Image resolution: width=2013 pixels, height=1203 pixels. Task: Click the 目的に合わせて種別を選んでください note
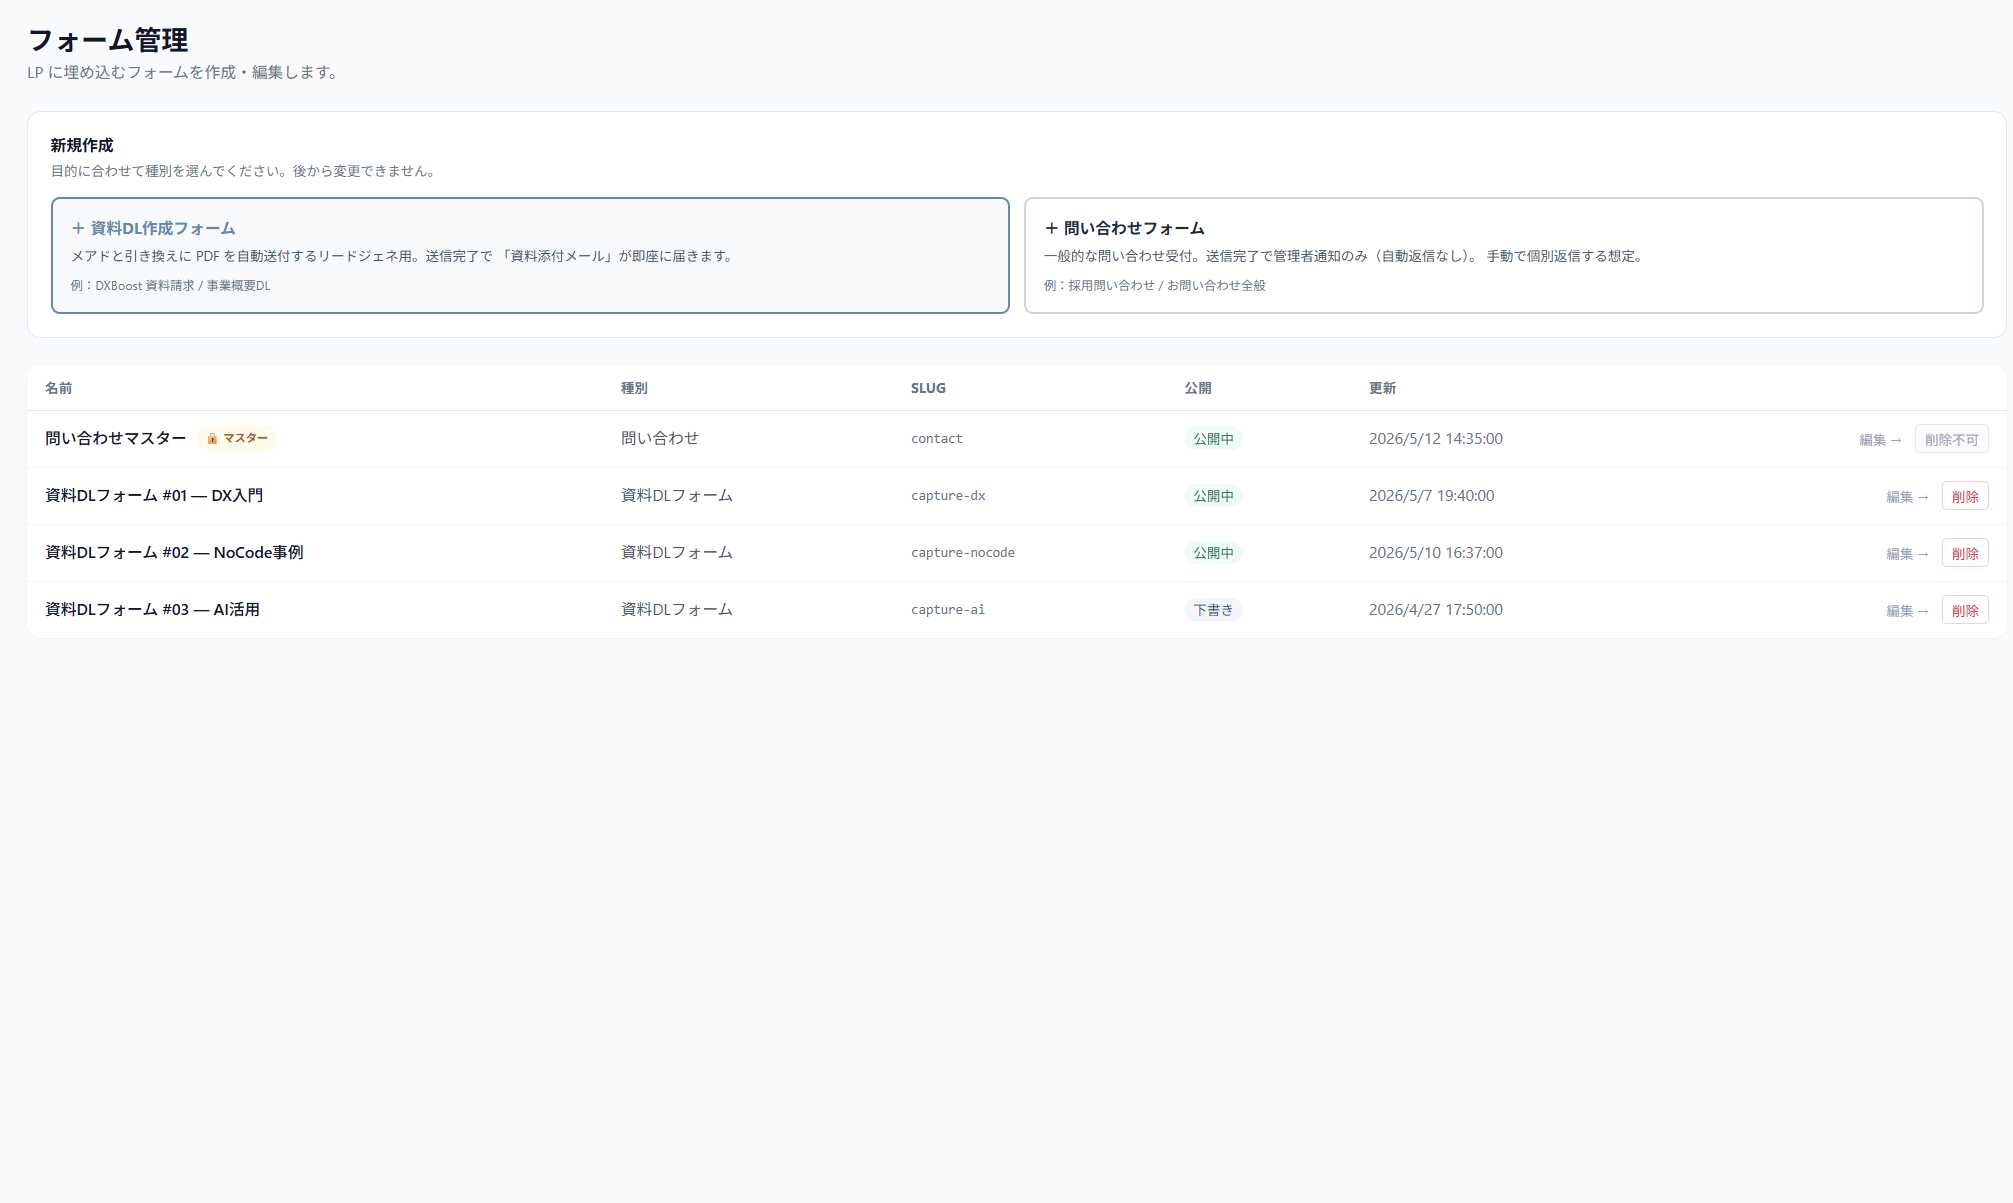pyautogui.click(x=245, y=171)
